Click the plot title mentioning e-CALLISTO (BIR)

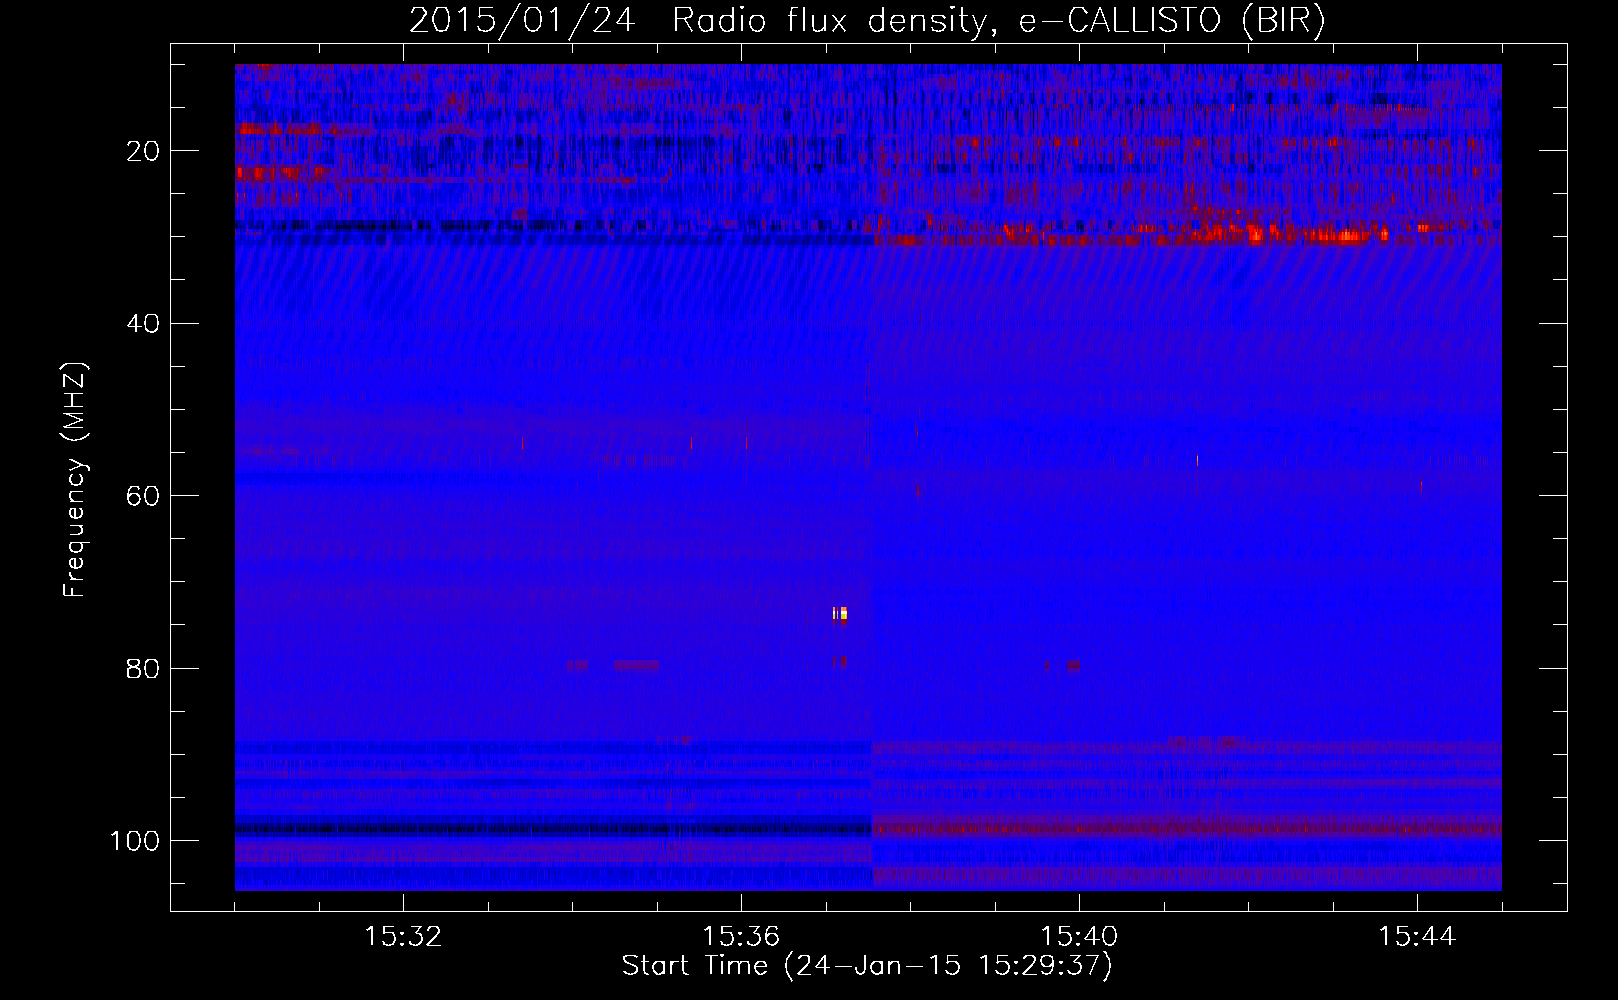pos(867,21)
